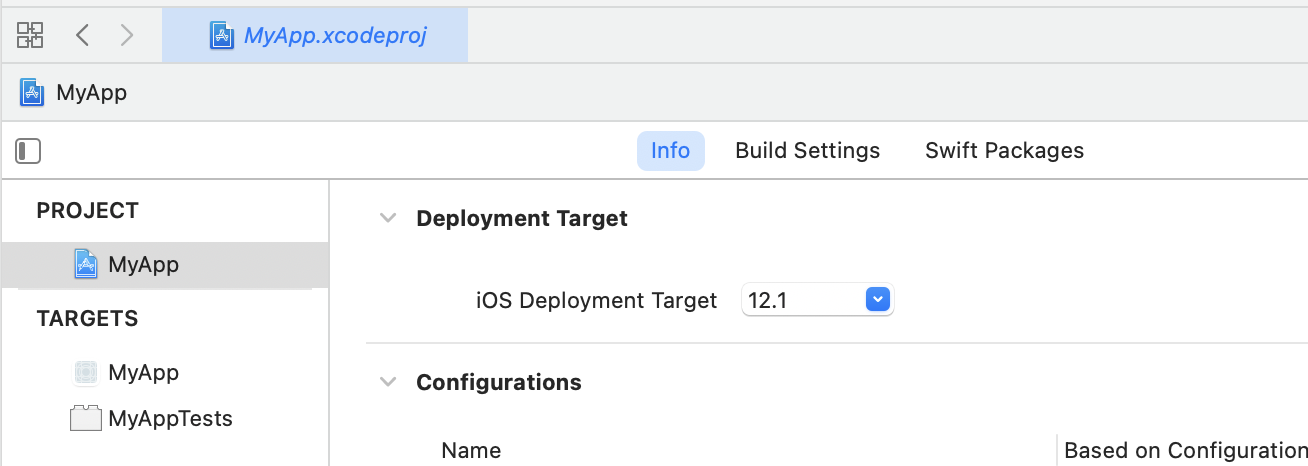
Task: Switch to the Build Settings tab
Action: tap(808, 150)
